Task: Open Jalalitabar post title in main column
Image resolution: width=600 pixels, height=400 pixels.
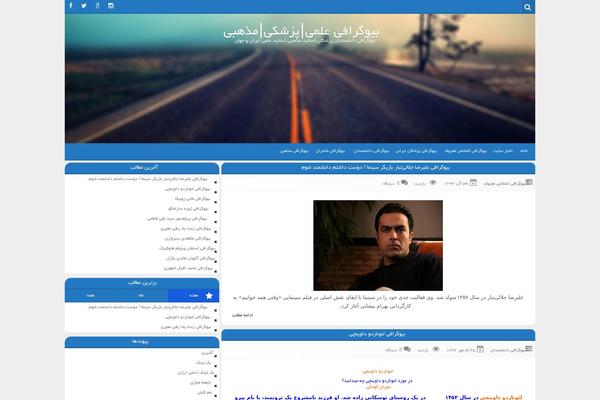Action: click(x=375, y=168)
